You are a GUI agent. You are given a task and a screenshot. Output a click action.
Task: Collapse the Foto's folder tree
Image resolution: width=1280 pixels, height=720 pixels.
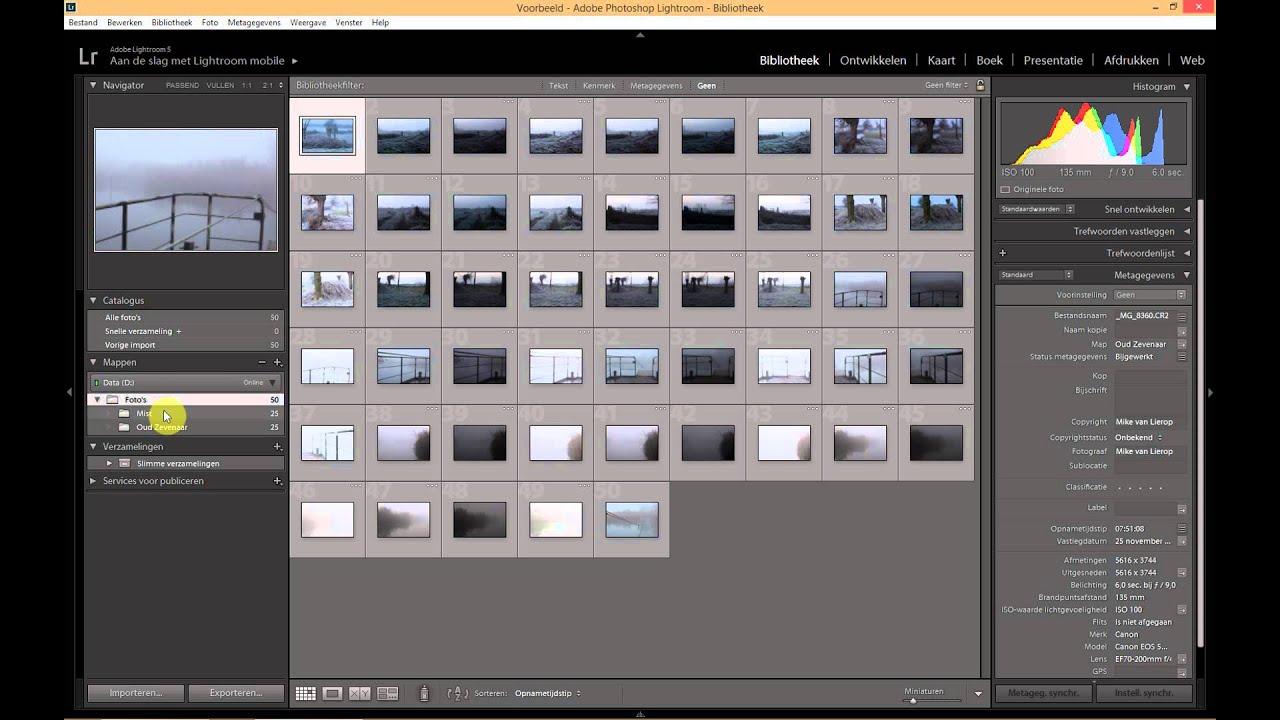click(97, 400)
